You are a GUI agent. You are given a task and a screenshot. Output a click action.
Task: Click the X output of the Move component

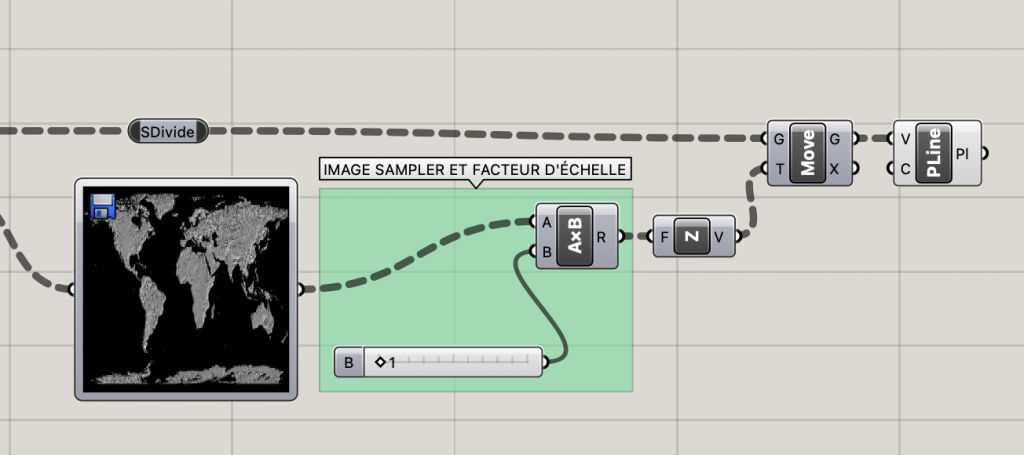(834, 168)
